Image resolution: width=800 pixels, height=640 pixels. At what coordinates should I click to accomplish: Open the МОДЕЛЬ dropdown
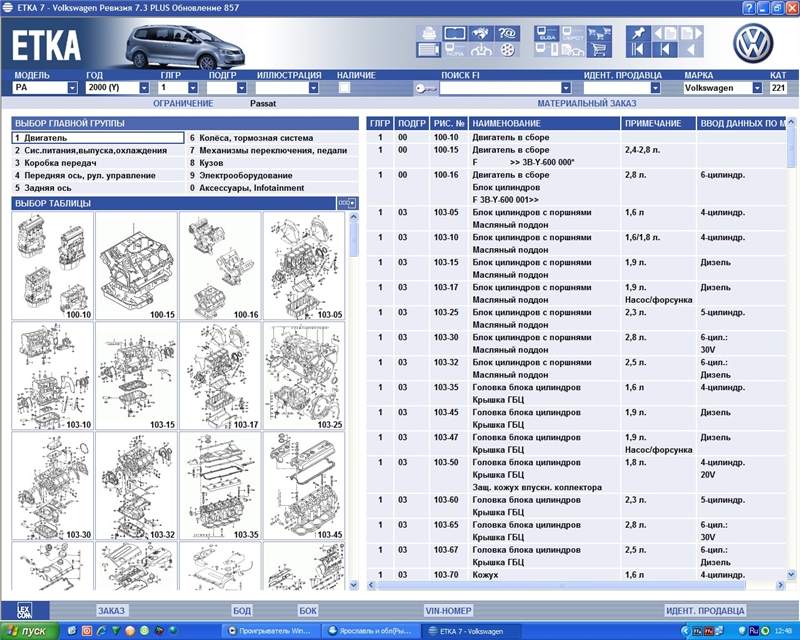(x=72, y=88)
